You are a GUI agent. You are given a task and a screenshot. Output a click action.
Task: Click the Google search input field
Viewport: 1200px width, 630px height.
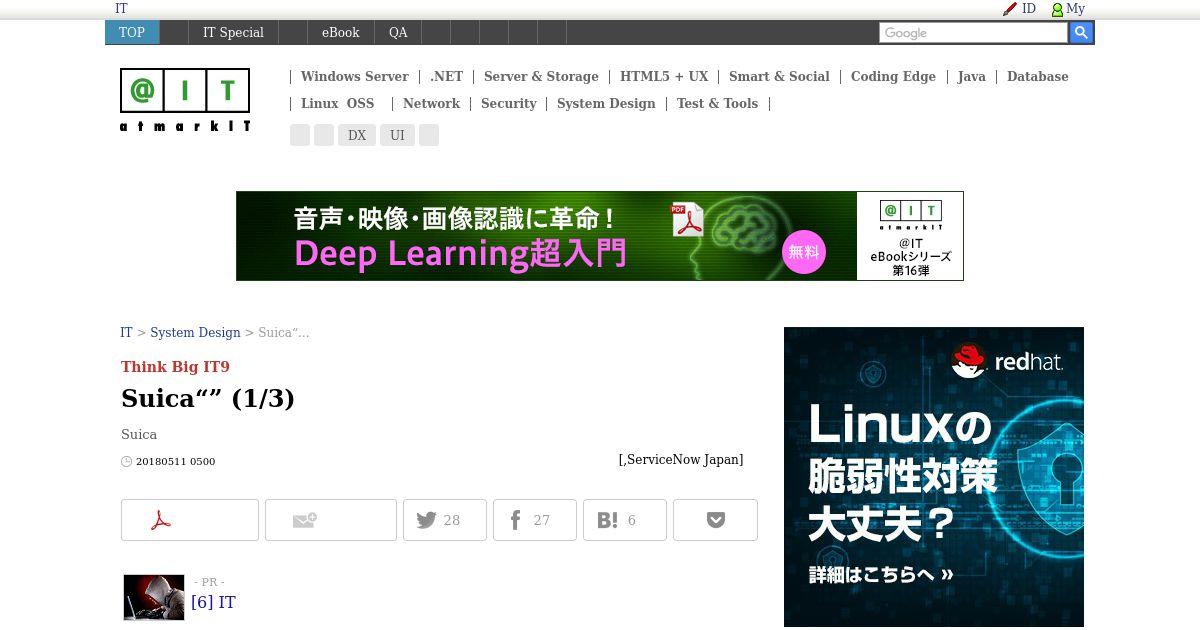click(973, 33)
